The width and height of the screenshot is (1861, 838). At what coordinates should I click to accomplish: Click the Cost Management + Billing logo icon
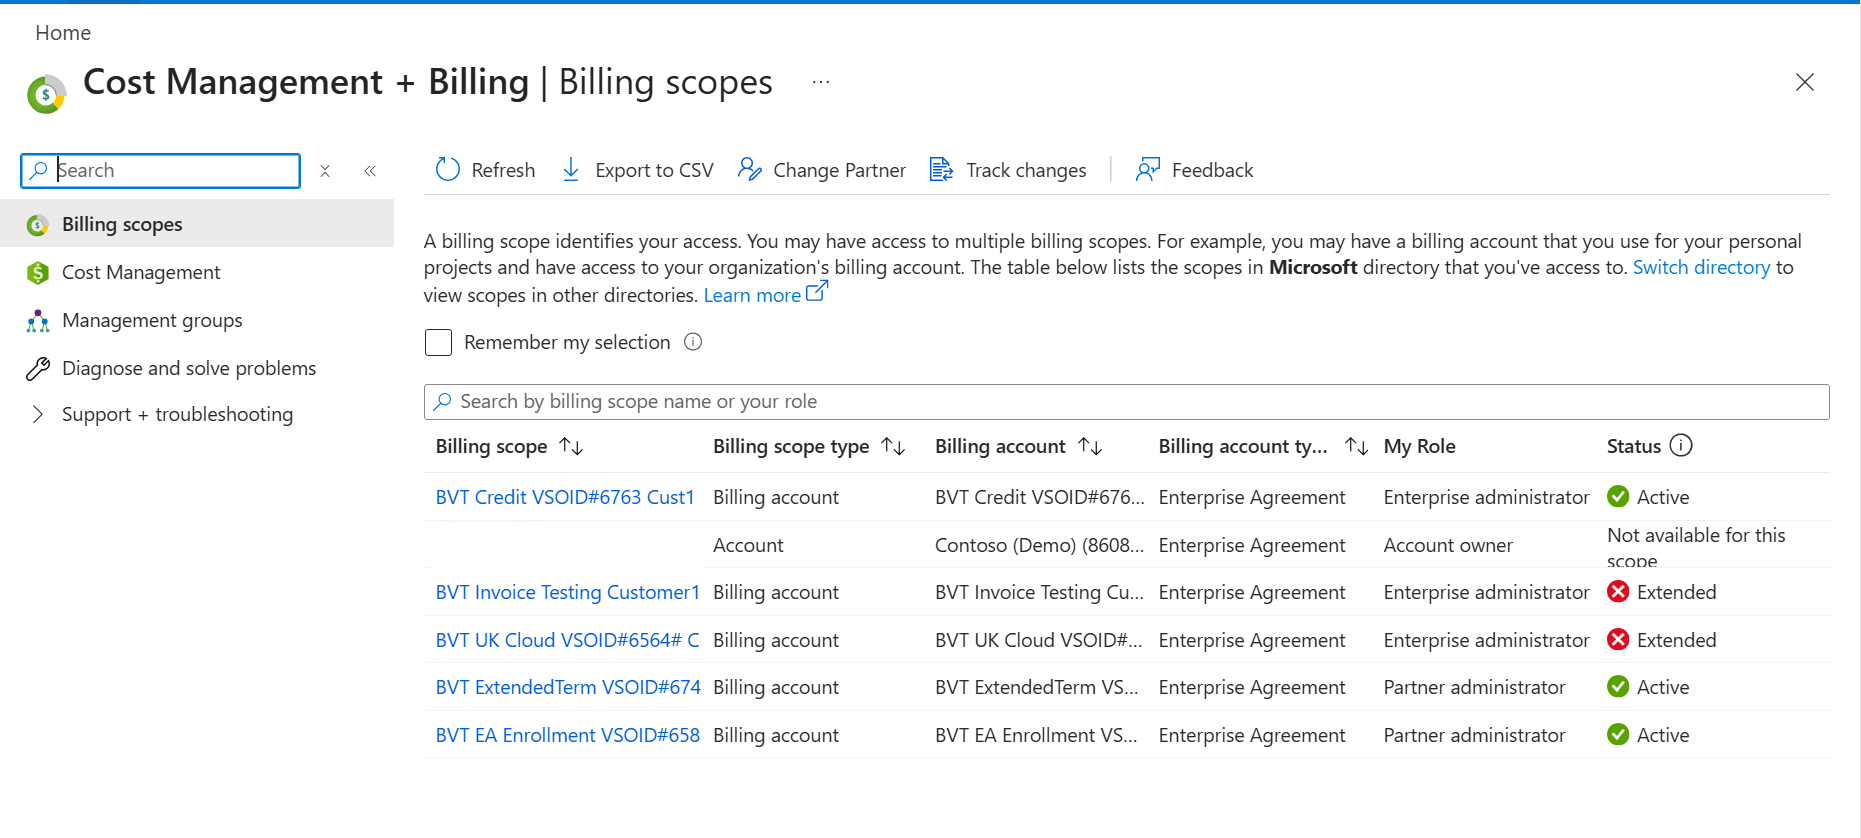click(x=46, y=94)
